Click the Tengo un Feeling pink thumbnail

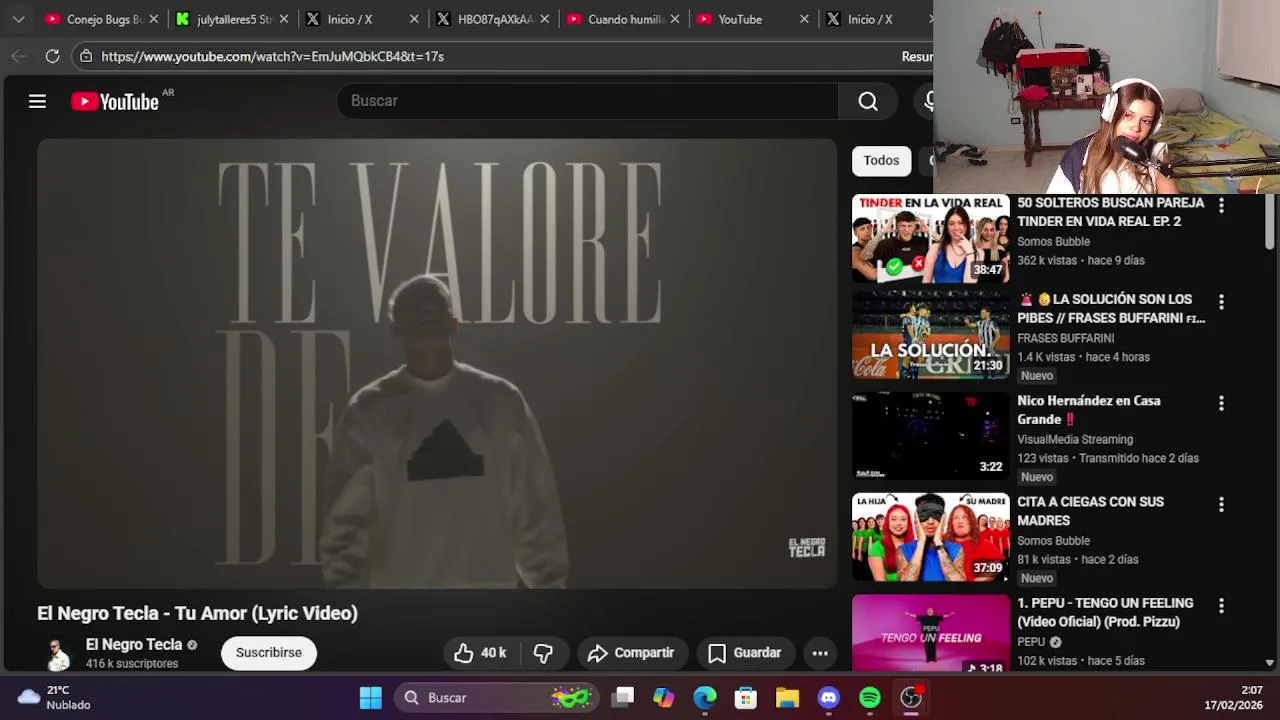931,633
